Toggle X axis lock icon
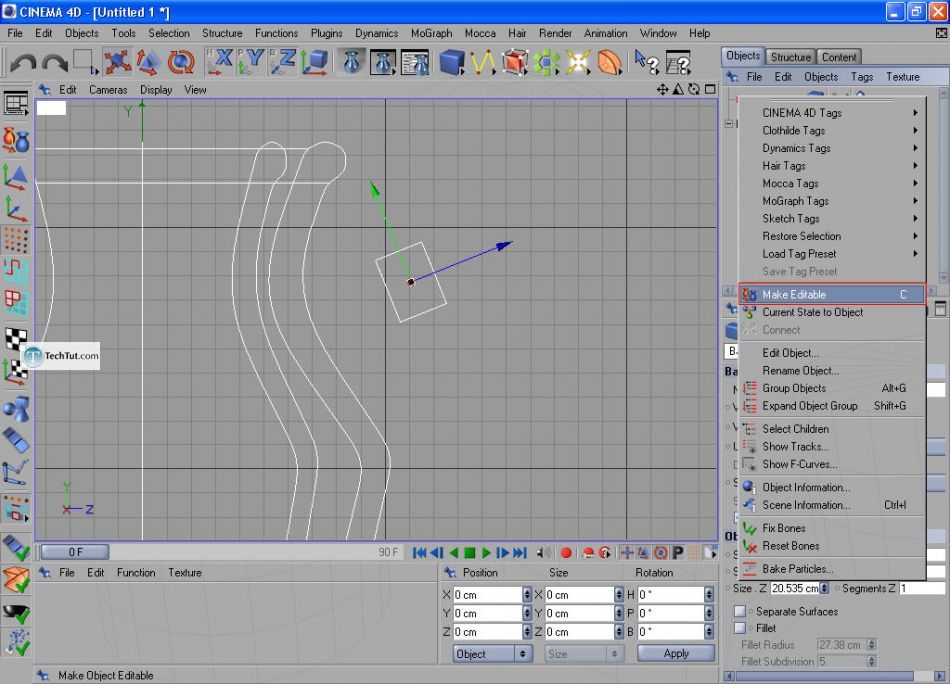950x684 pixels. click(x=219, y=62)
